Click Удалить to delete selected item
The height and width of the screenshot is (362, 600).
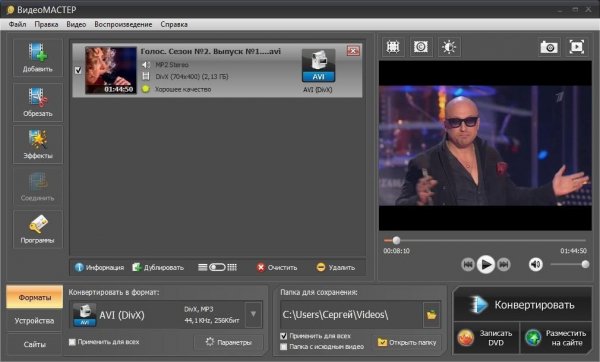[x=336, y=267]
